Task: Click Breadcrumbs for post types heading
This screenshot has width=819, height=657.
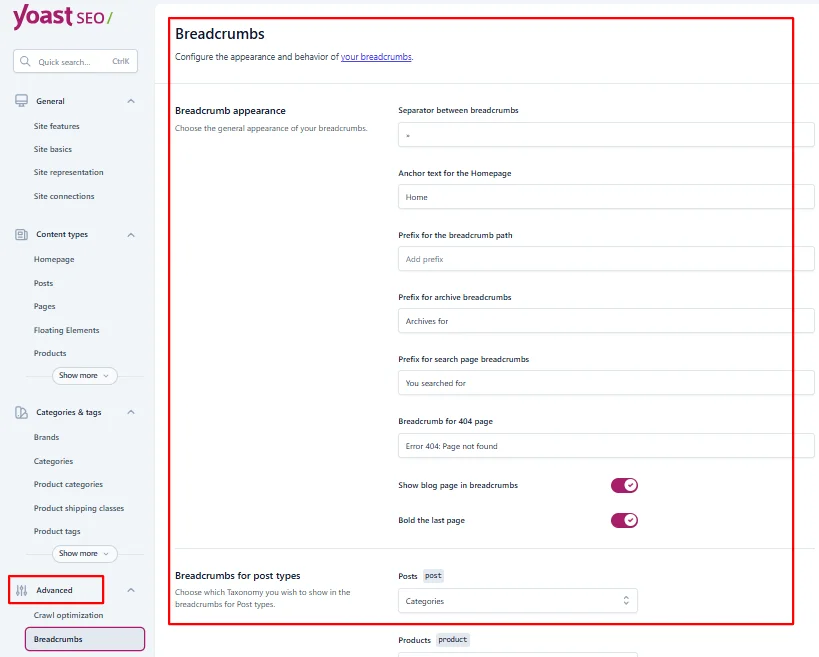Action: click(238, 576)
